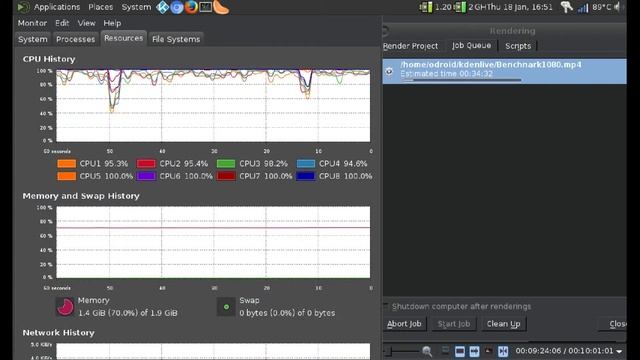
Task: Open the Monitor menu
Action: click(32, 23)
